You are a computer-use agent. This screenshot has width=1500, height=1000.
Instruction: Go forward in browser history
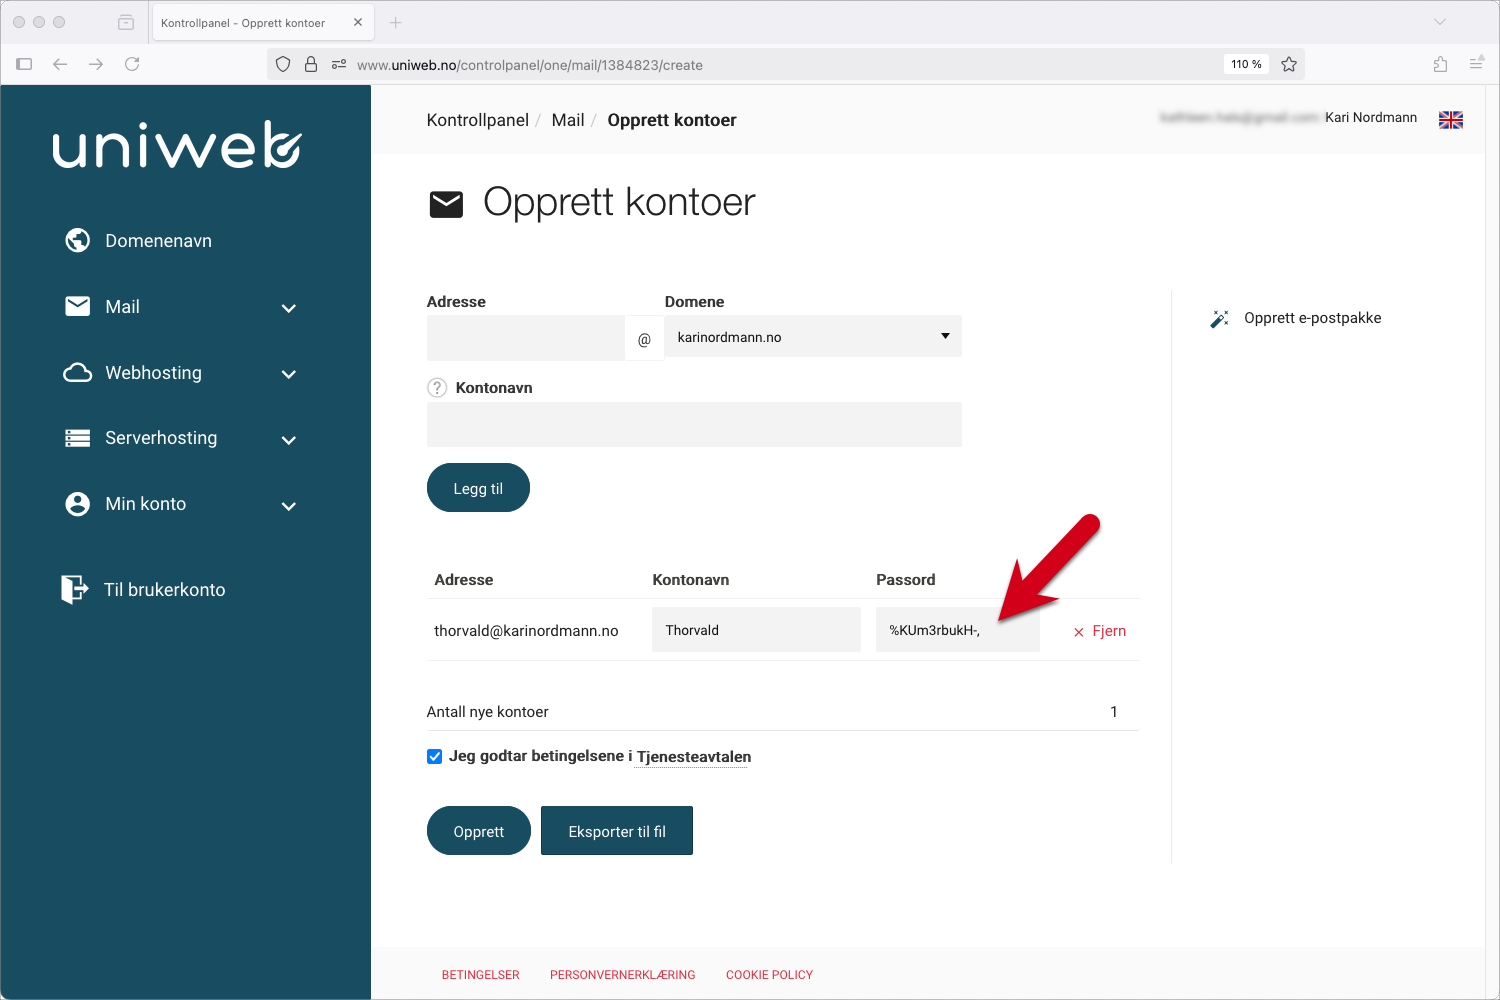96,64
